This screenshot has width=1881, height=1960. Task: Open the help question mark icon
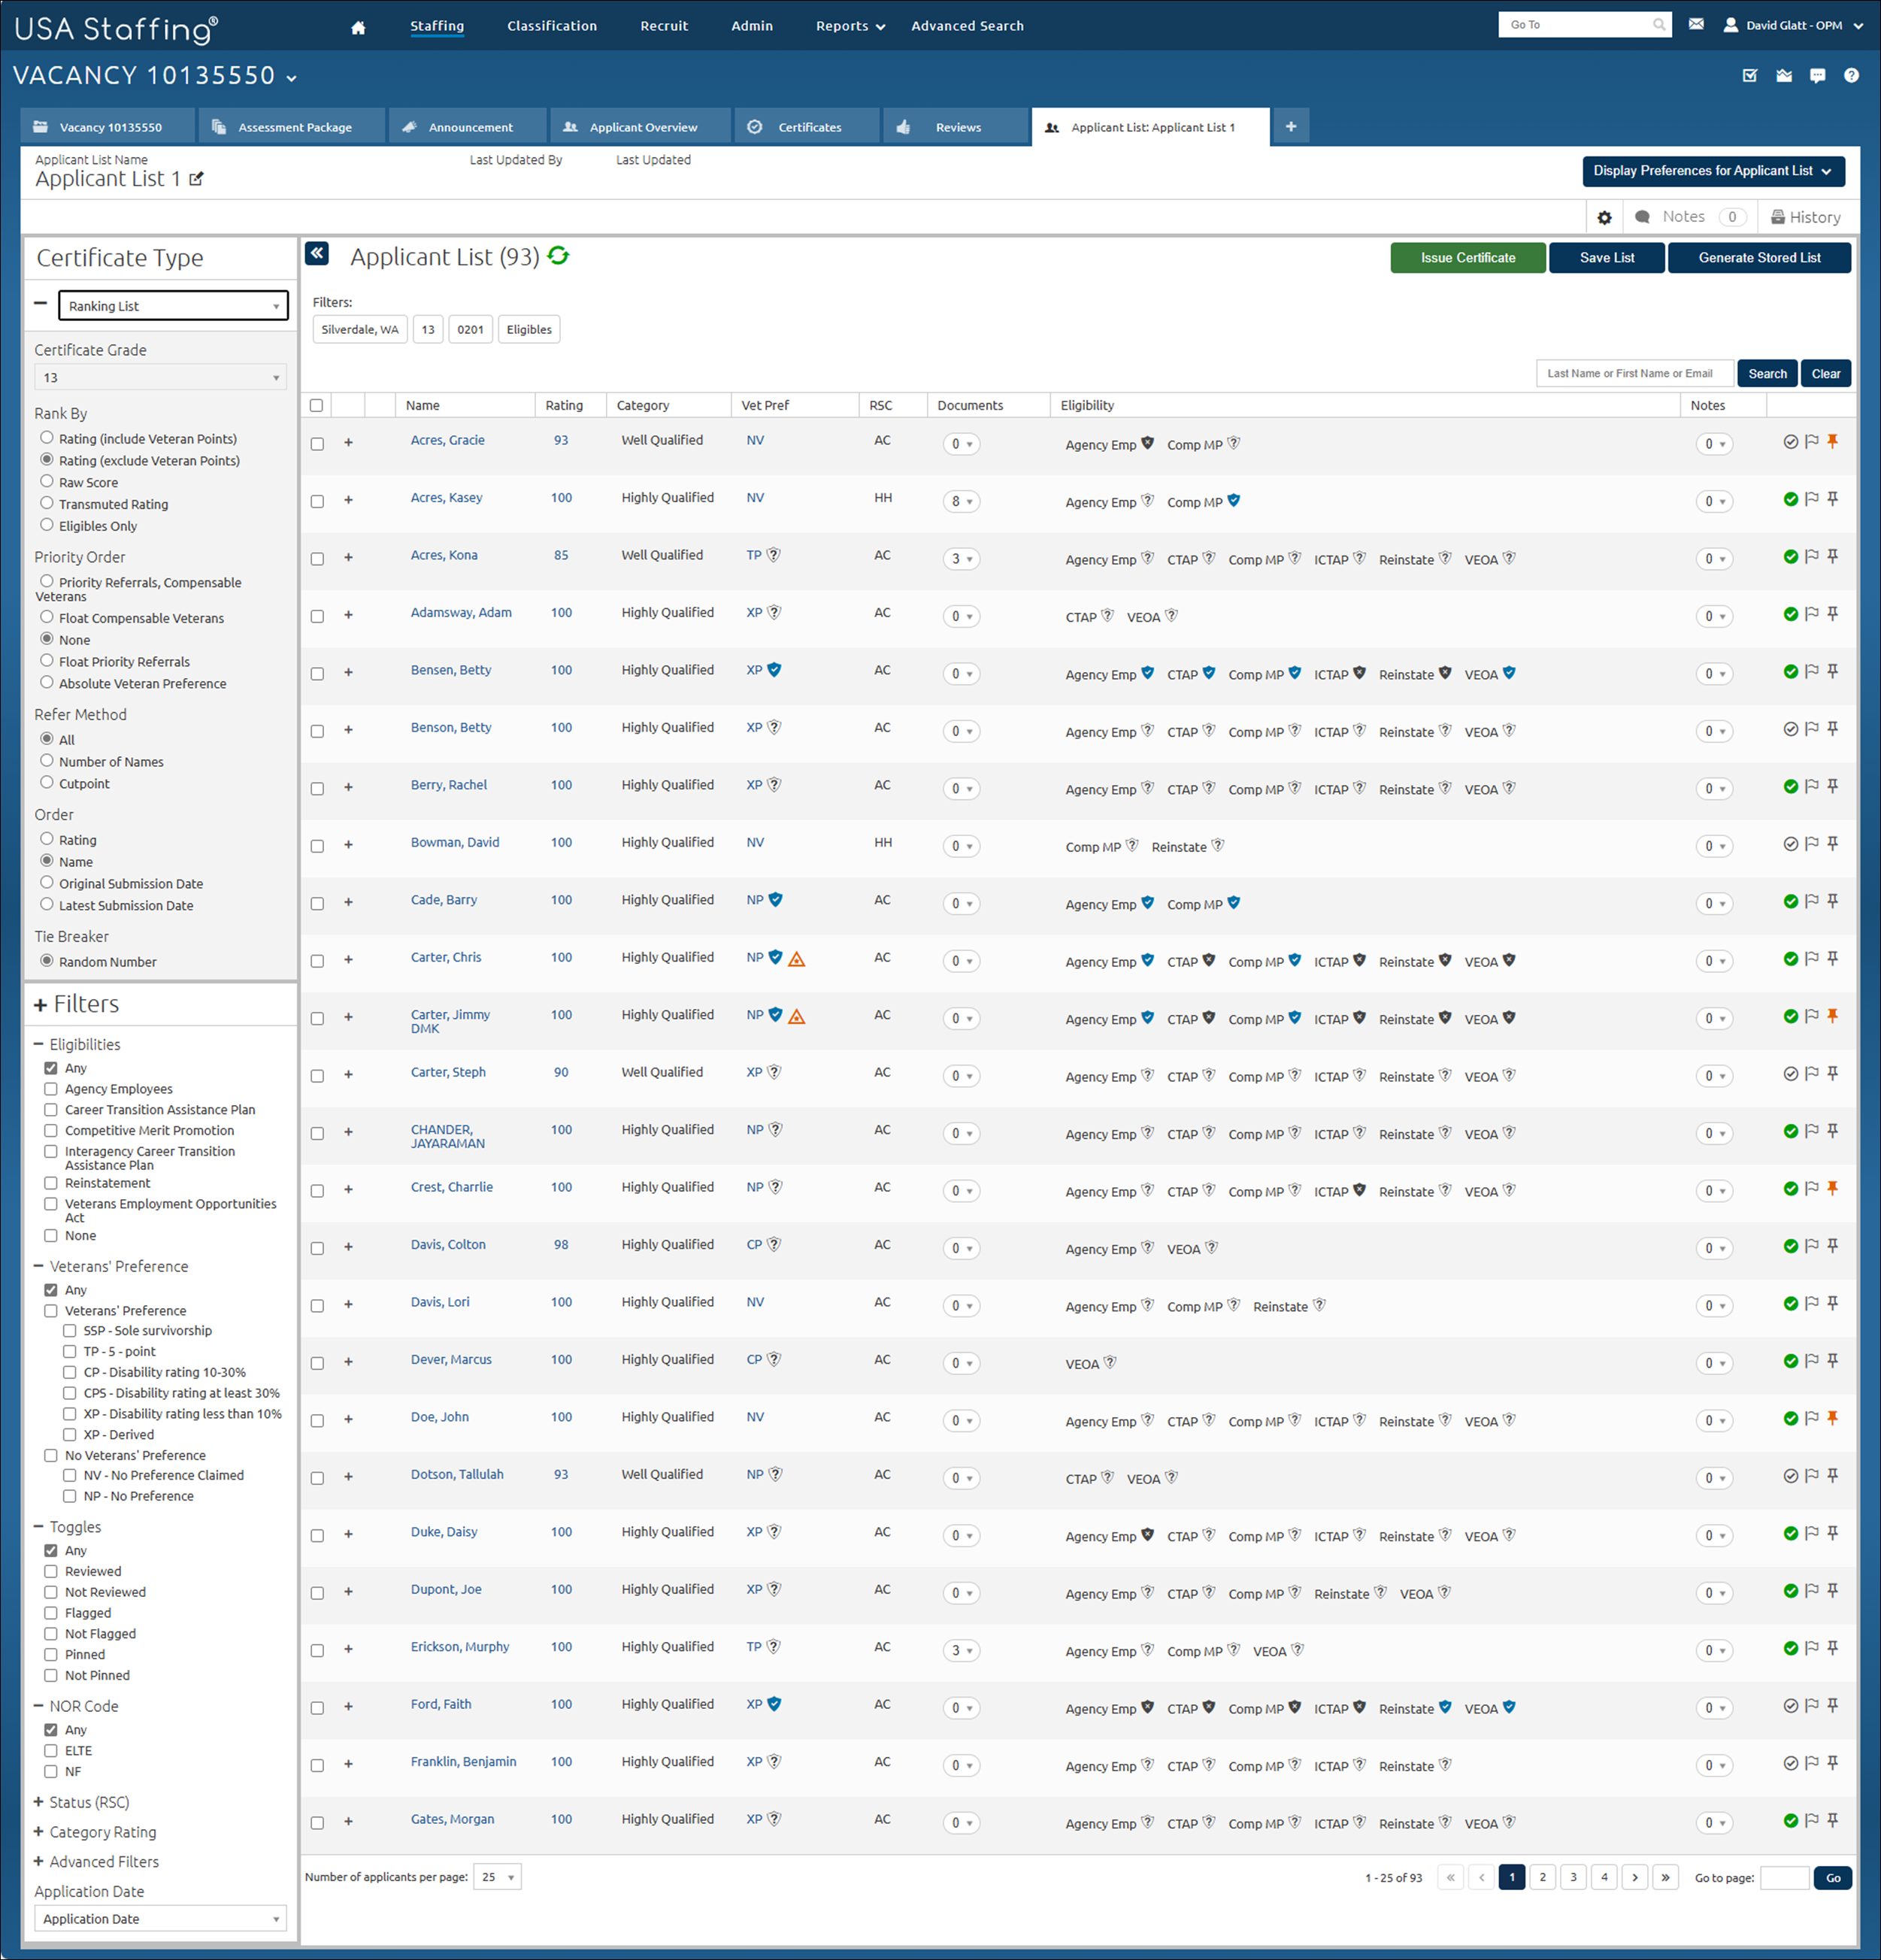[1851, 76]
